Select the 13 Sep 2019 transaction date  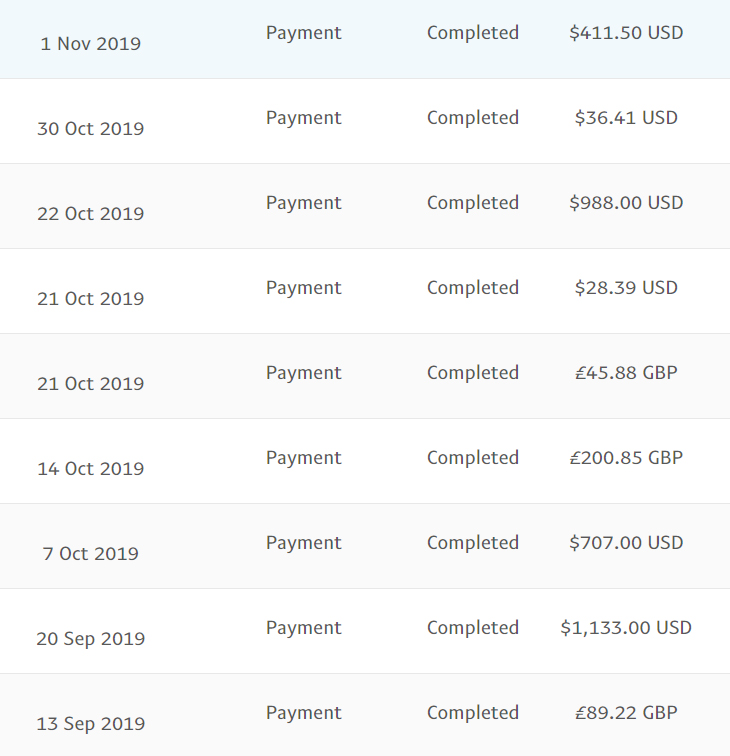coord(91,724)
